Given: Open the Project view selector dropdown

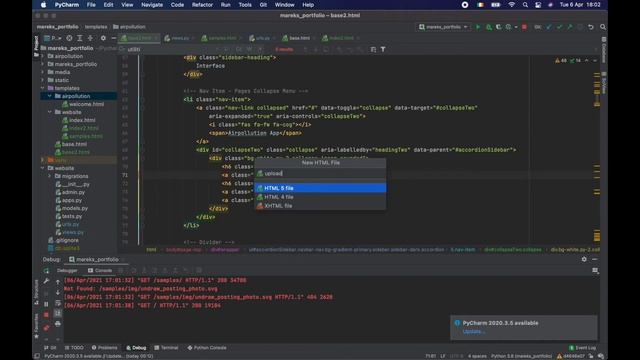Looking at the screenshot, I should point(53,38).
